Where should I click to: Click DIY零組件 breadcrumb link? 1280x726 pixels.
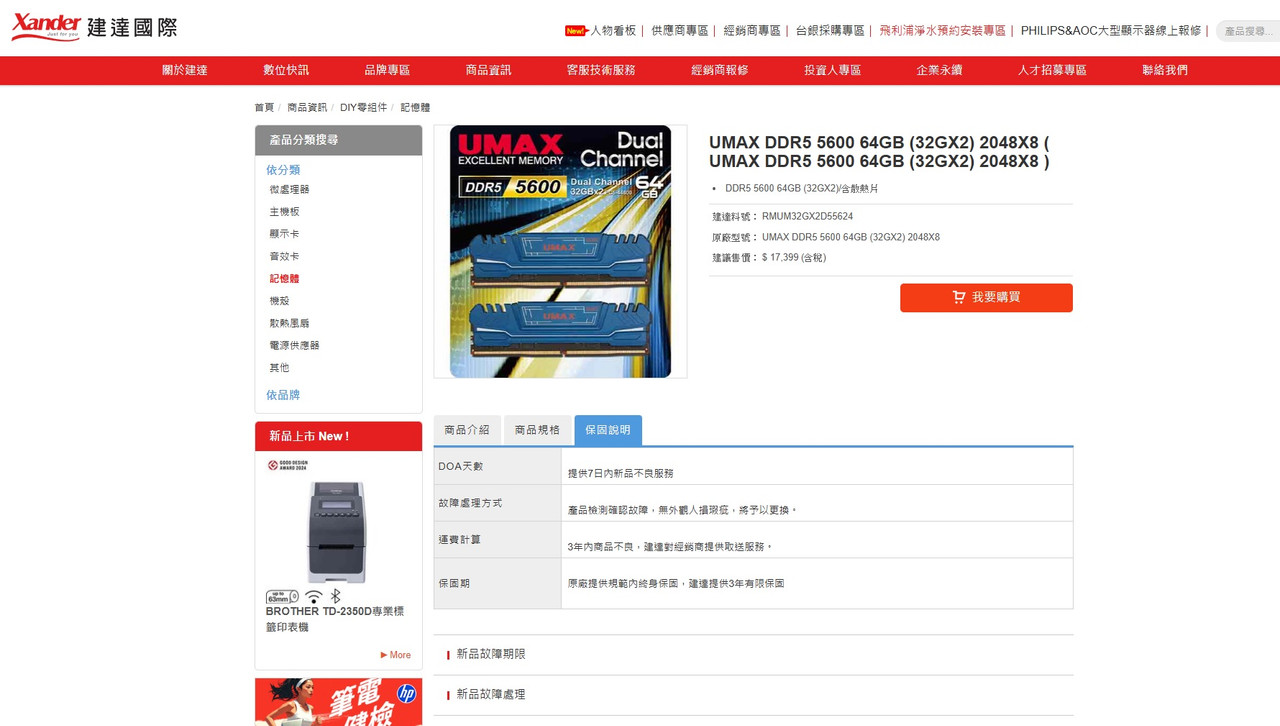point(363,107)
